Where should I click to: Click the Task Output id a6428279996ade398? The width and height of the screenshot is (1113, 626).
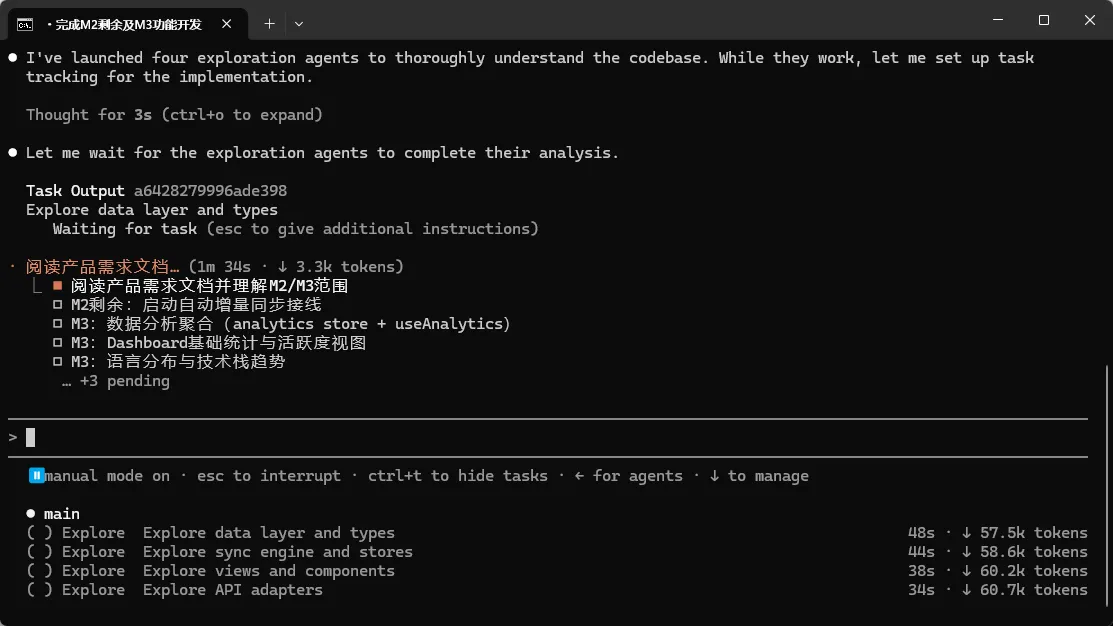(211, 191)
